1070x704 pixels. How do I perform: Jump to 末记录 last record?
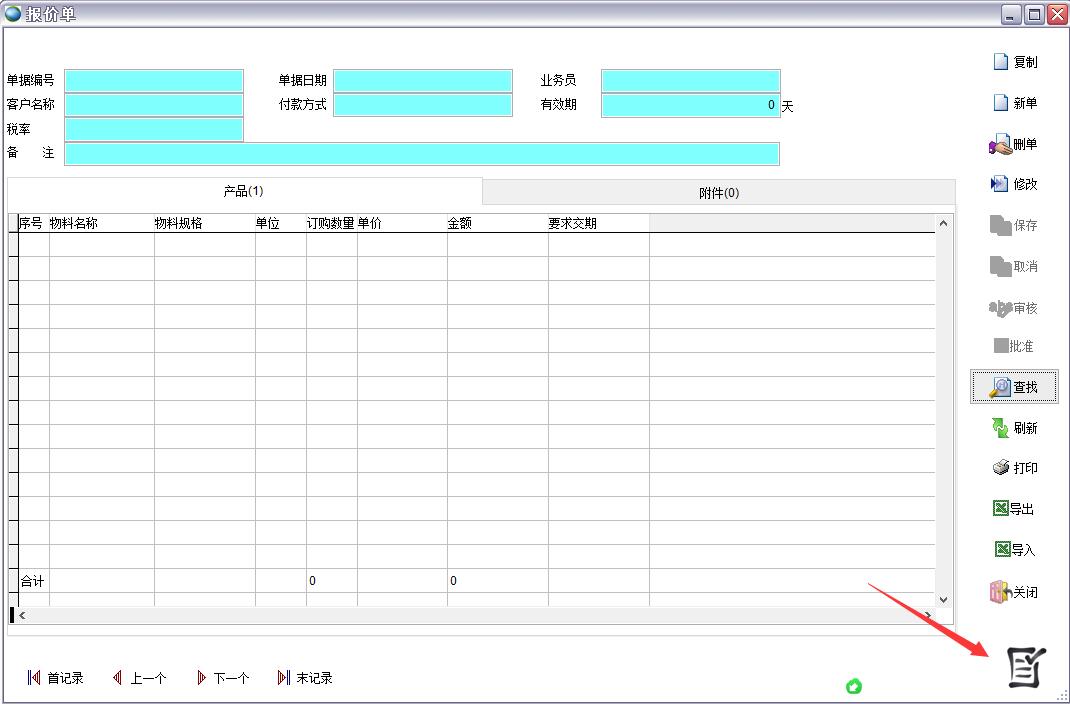[x=305, y=678]
